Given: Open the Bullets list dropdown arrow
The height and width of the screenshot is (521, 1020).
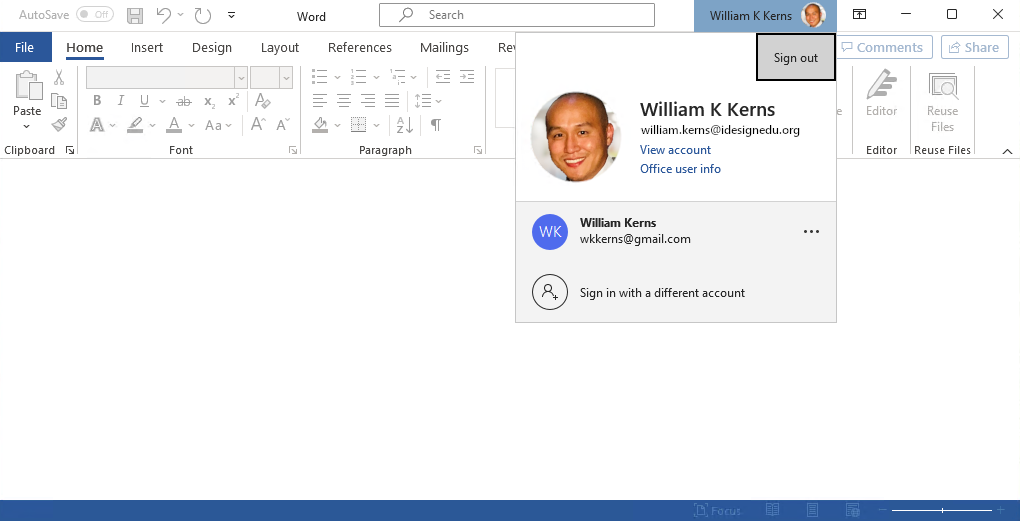Looking at the screenshot, I should pos(337,77).
